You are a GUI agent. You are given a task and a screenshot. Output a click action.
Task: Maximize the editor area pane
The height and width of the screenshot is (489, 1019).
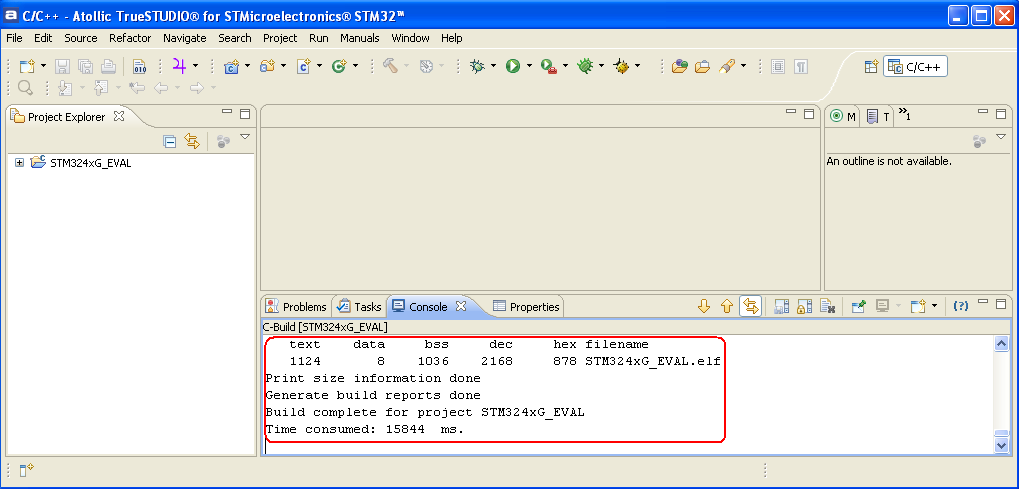pos(809,114)
